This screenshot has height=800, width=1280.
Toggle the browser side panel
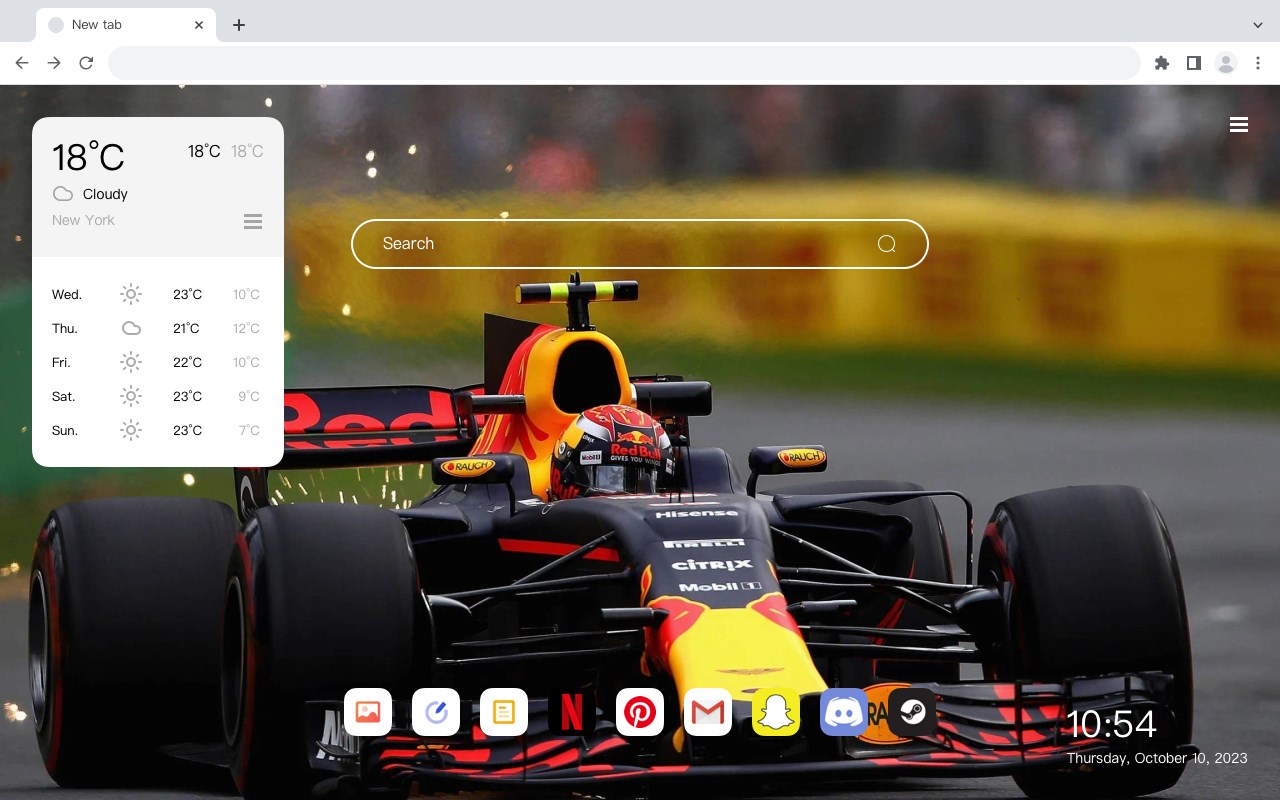click(x=1193, y=63)
